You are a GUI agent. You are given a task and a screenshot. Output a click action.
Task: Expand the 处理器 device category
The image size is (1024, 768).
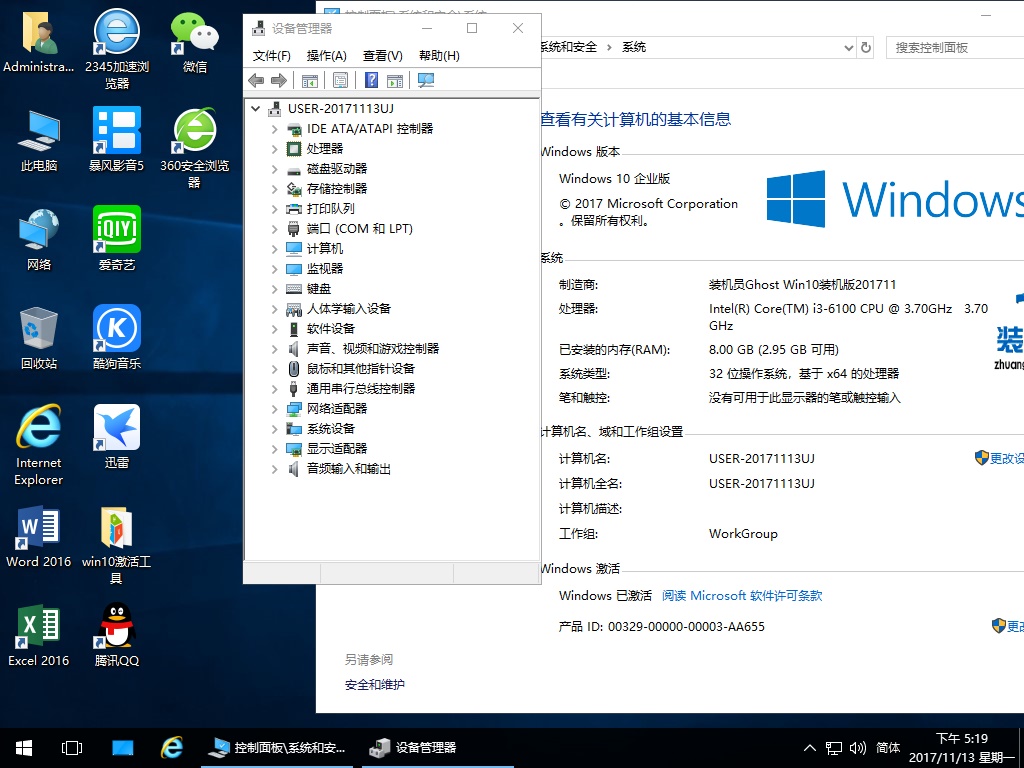point(275,149)
